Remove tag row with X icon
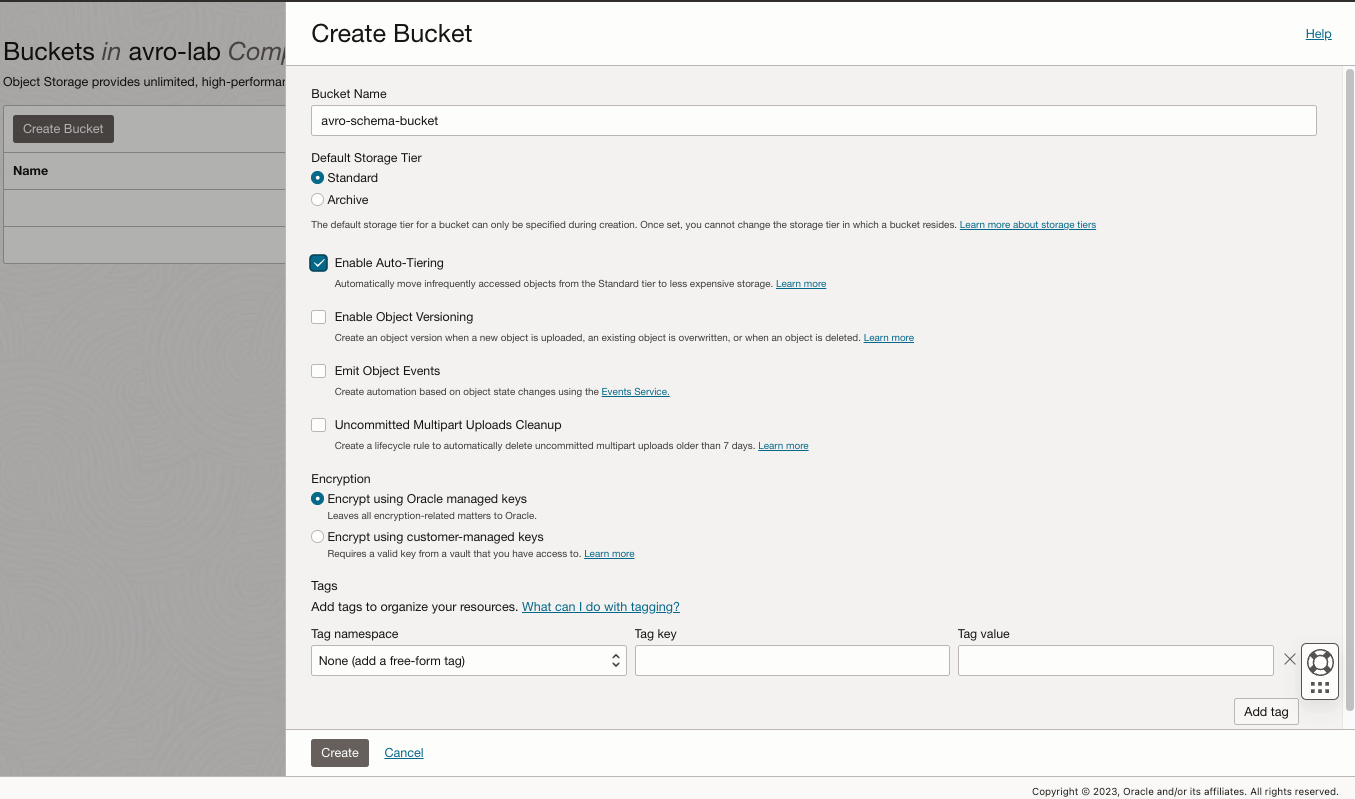Image resolution: width=1355 pixels, height=799 pixels. click(x=1289, y=660)
